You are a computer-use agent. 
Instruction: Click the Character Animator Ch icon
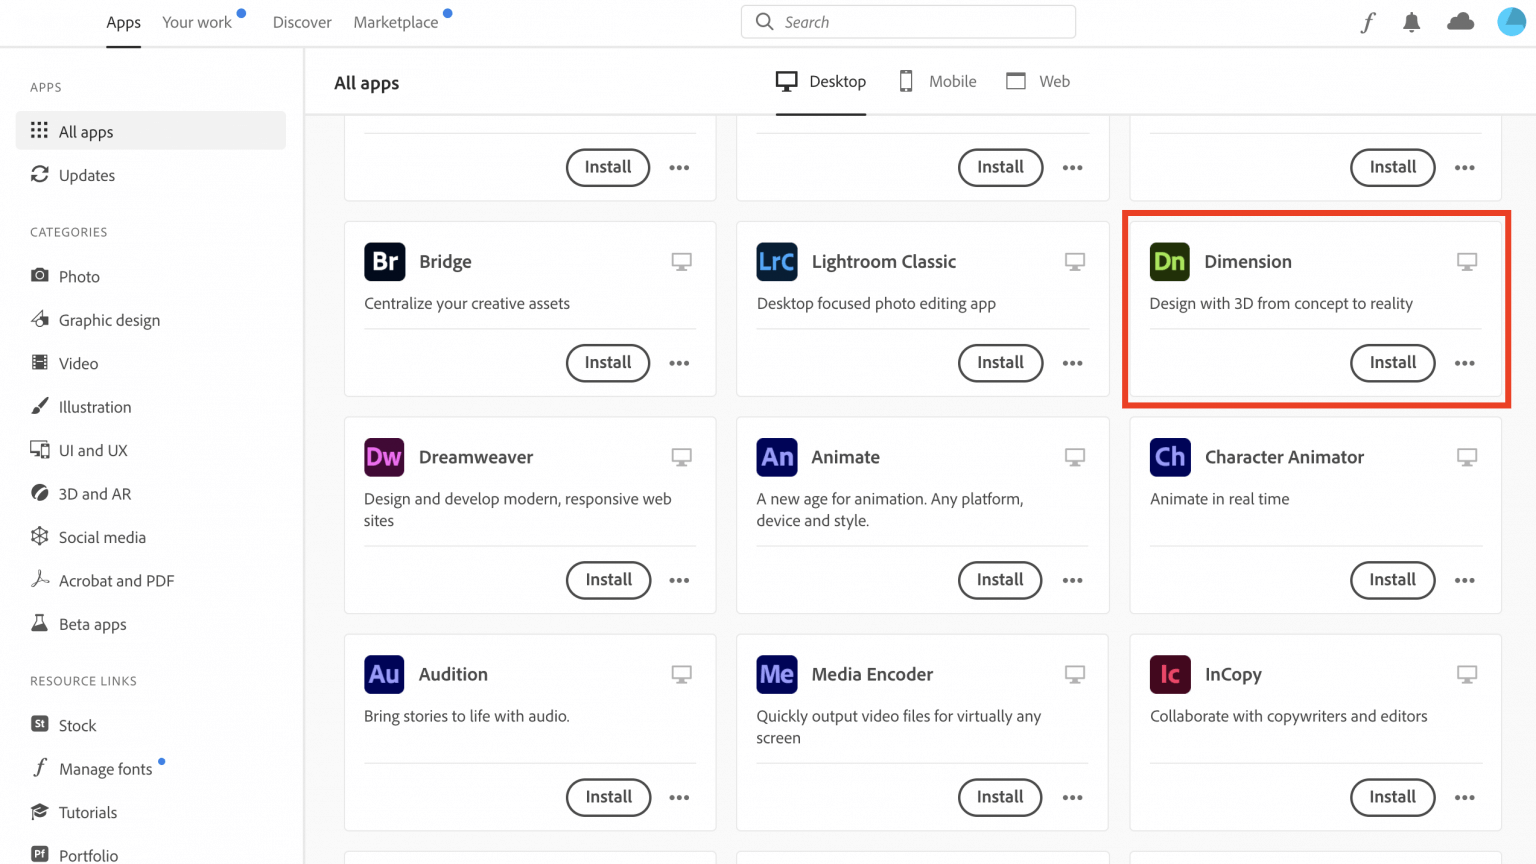(1170, 457)
